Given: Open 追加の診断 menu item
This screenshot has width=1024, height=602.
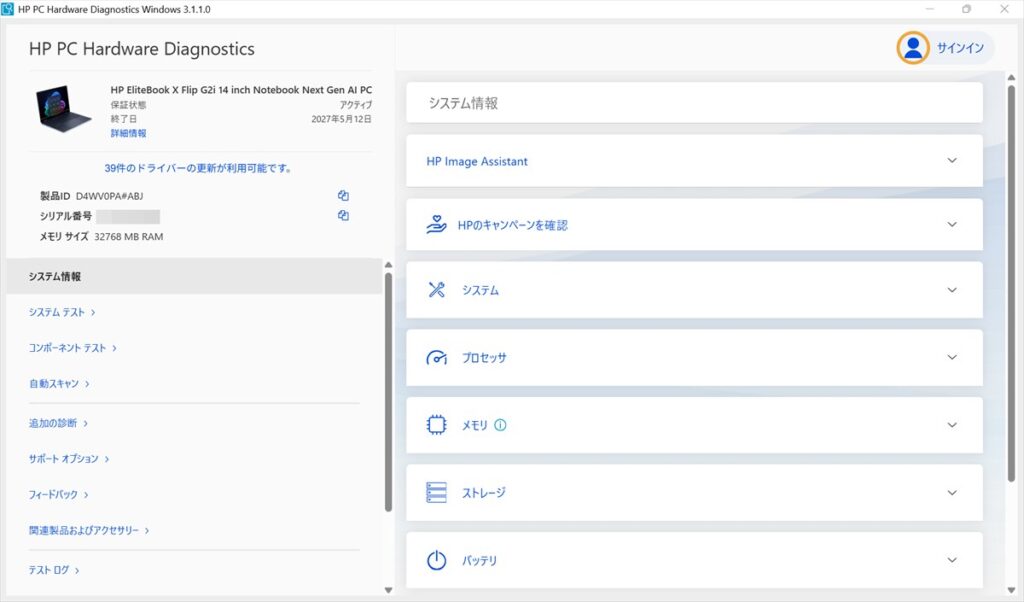Looking at the screenshot, I should point(58,423).
